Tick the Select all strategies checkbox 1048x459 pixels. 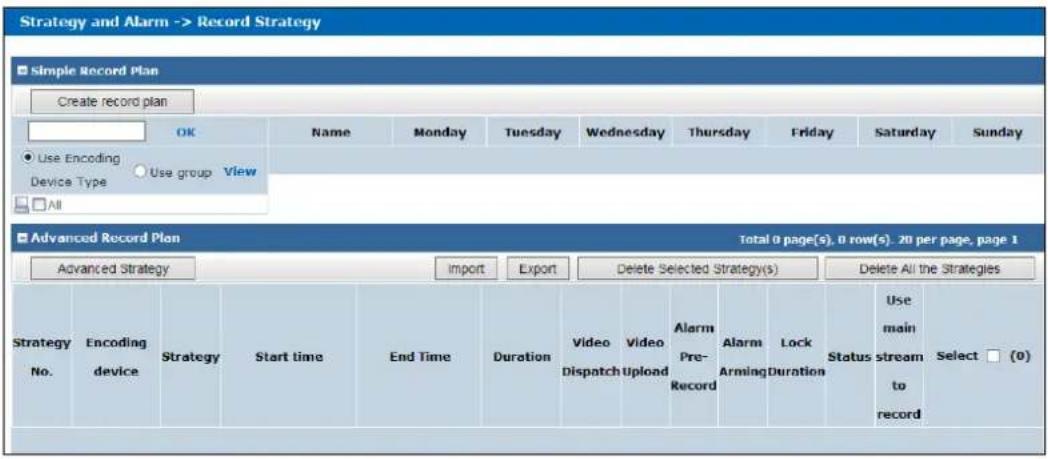pyautogui.click(x=993, y=357)
